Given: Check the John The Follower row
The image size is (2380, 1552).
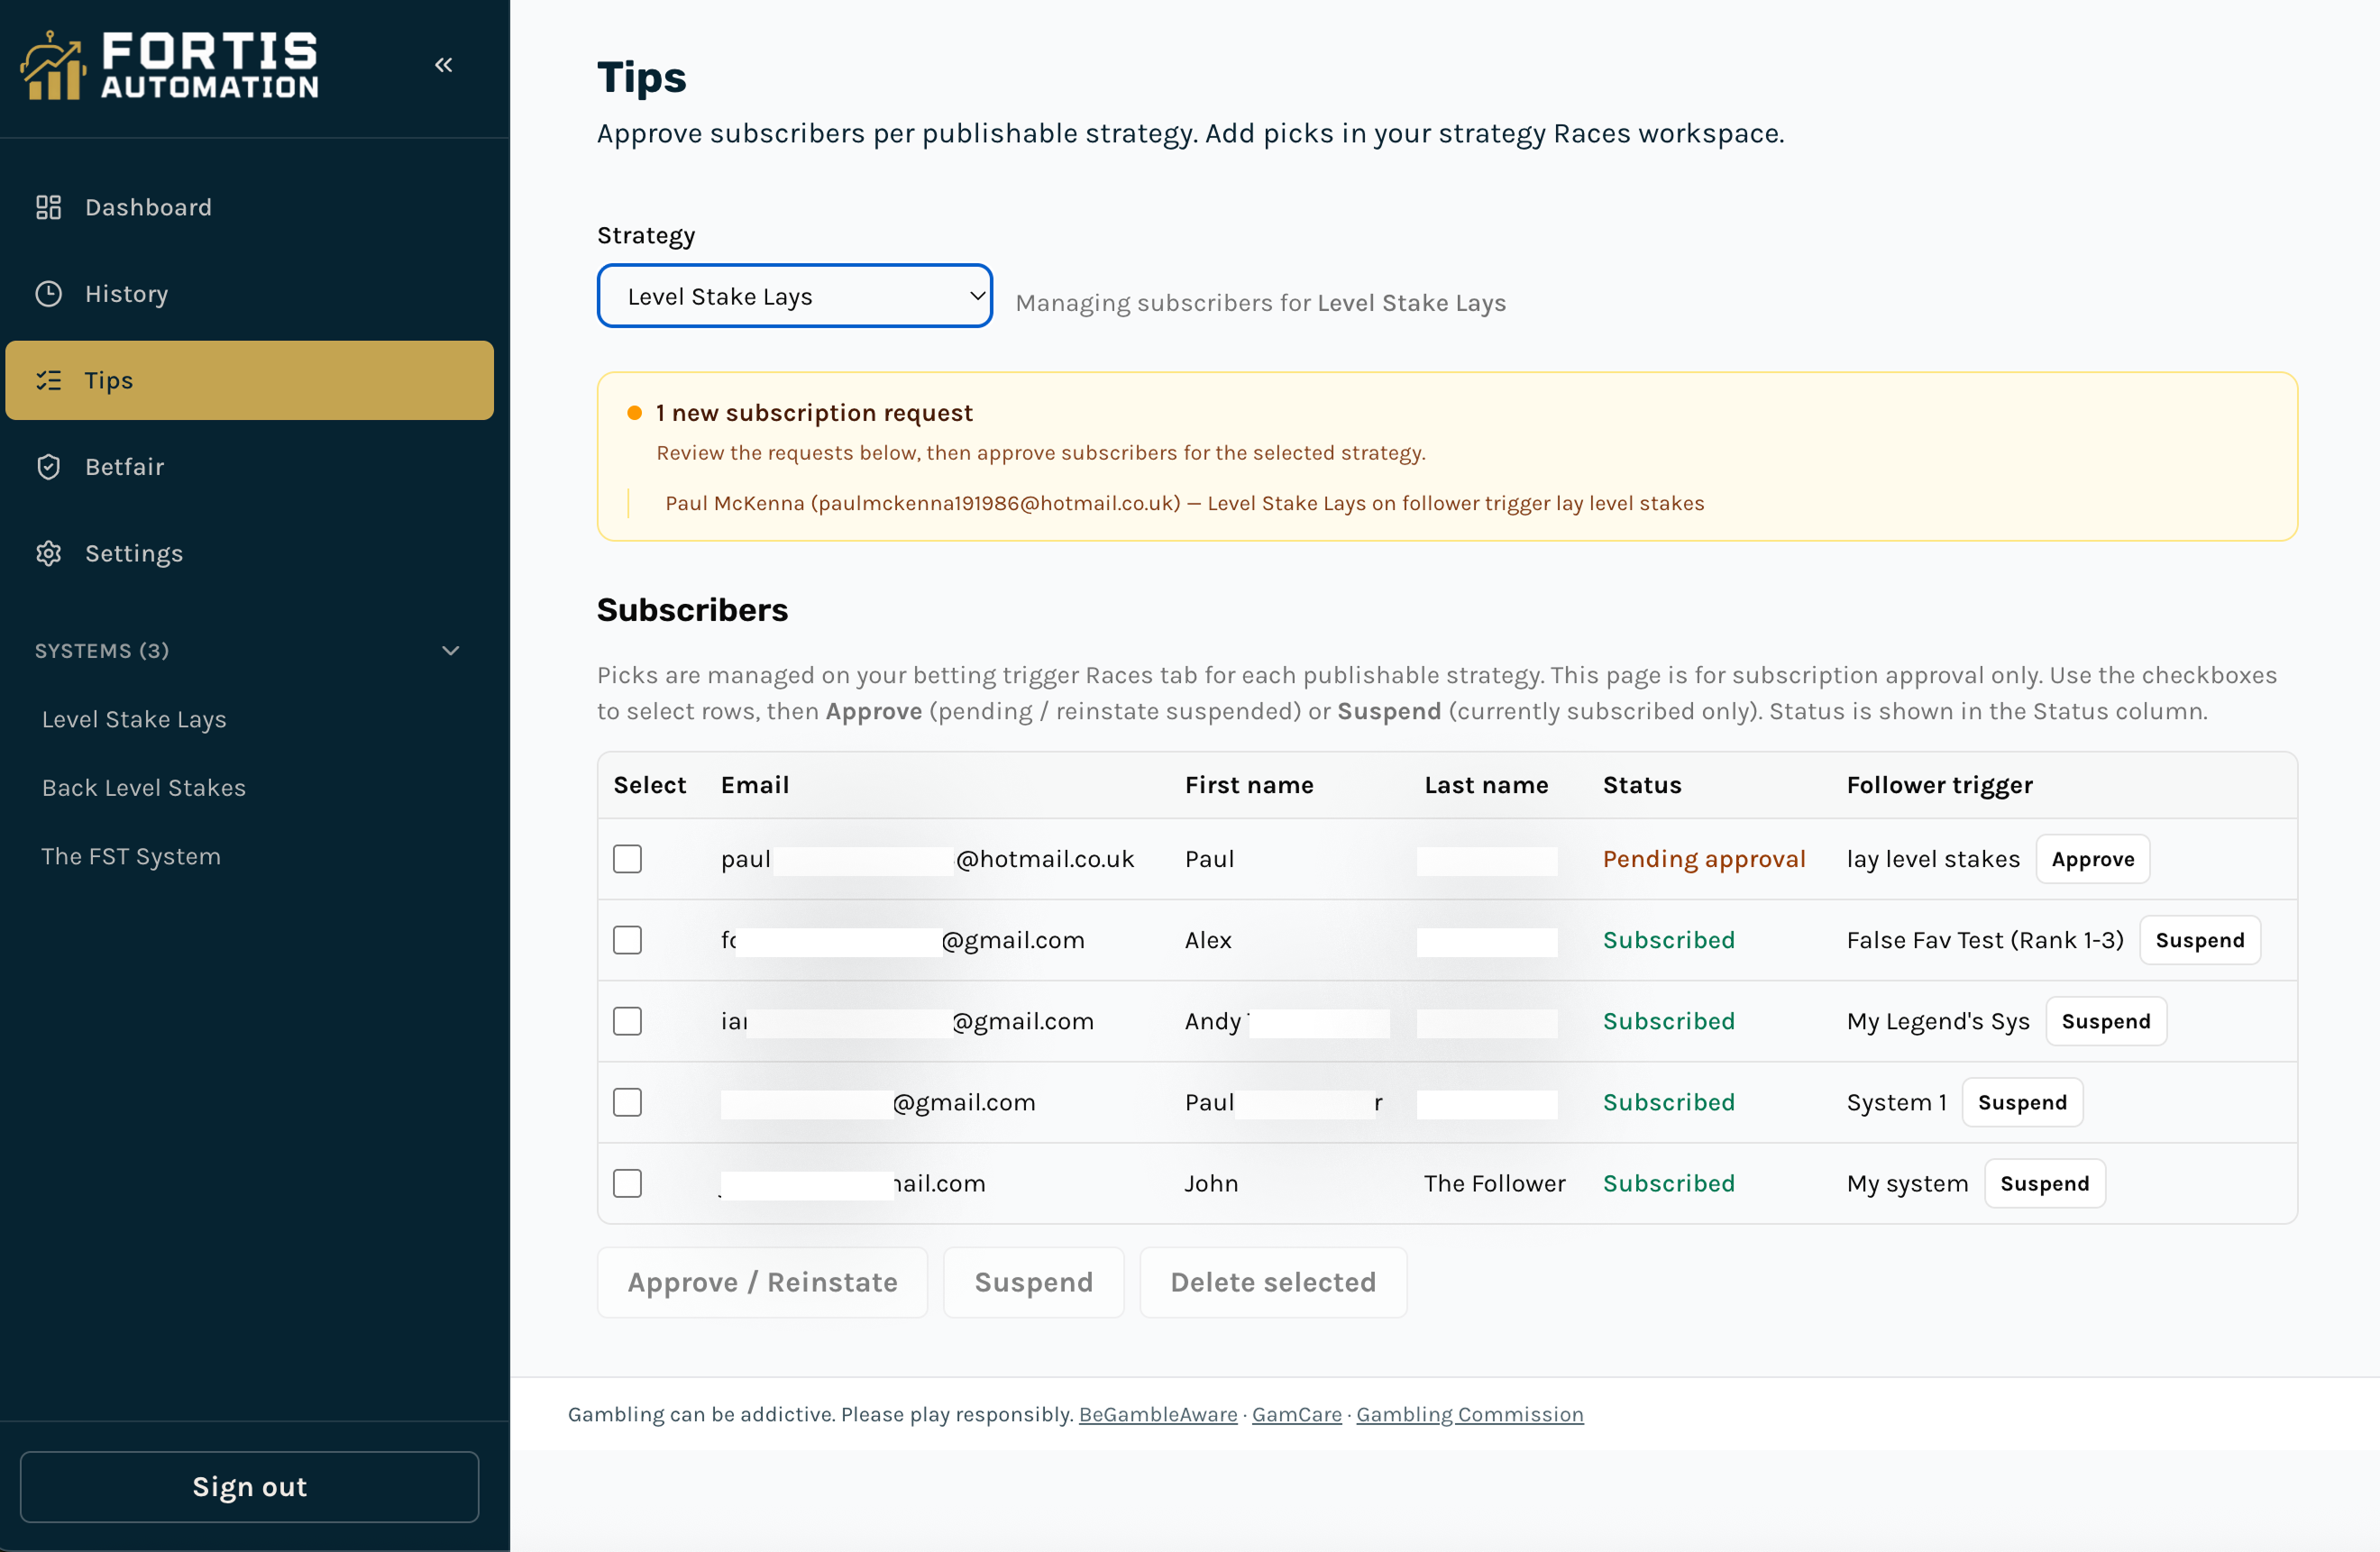Looking at the screenshot, I should [627, 1183].
